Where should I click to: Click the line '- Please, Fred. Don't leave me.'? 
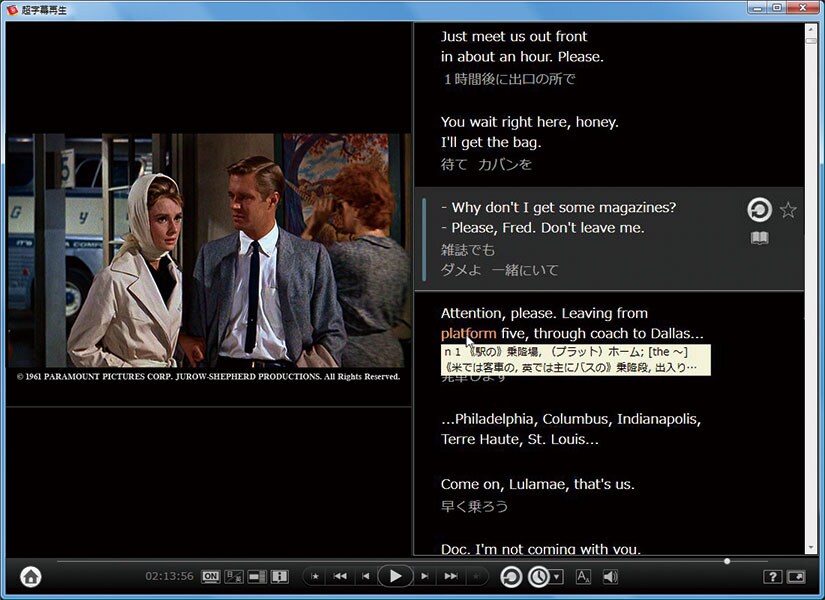tap(543, 228)
